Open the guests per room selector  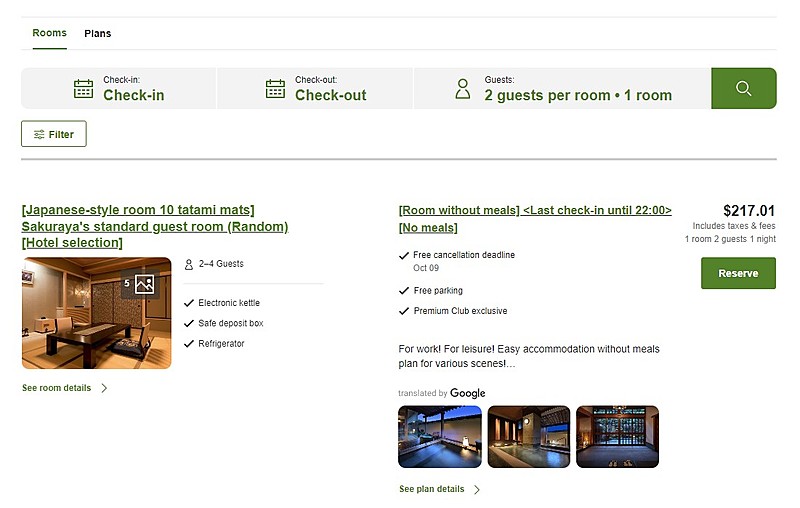pyautogui.click(x=562, y=88)
